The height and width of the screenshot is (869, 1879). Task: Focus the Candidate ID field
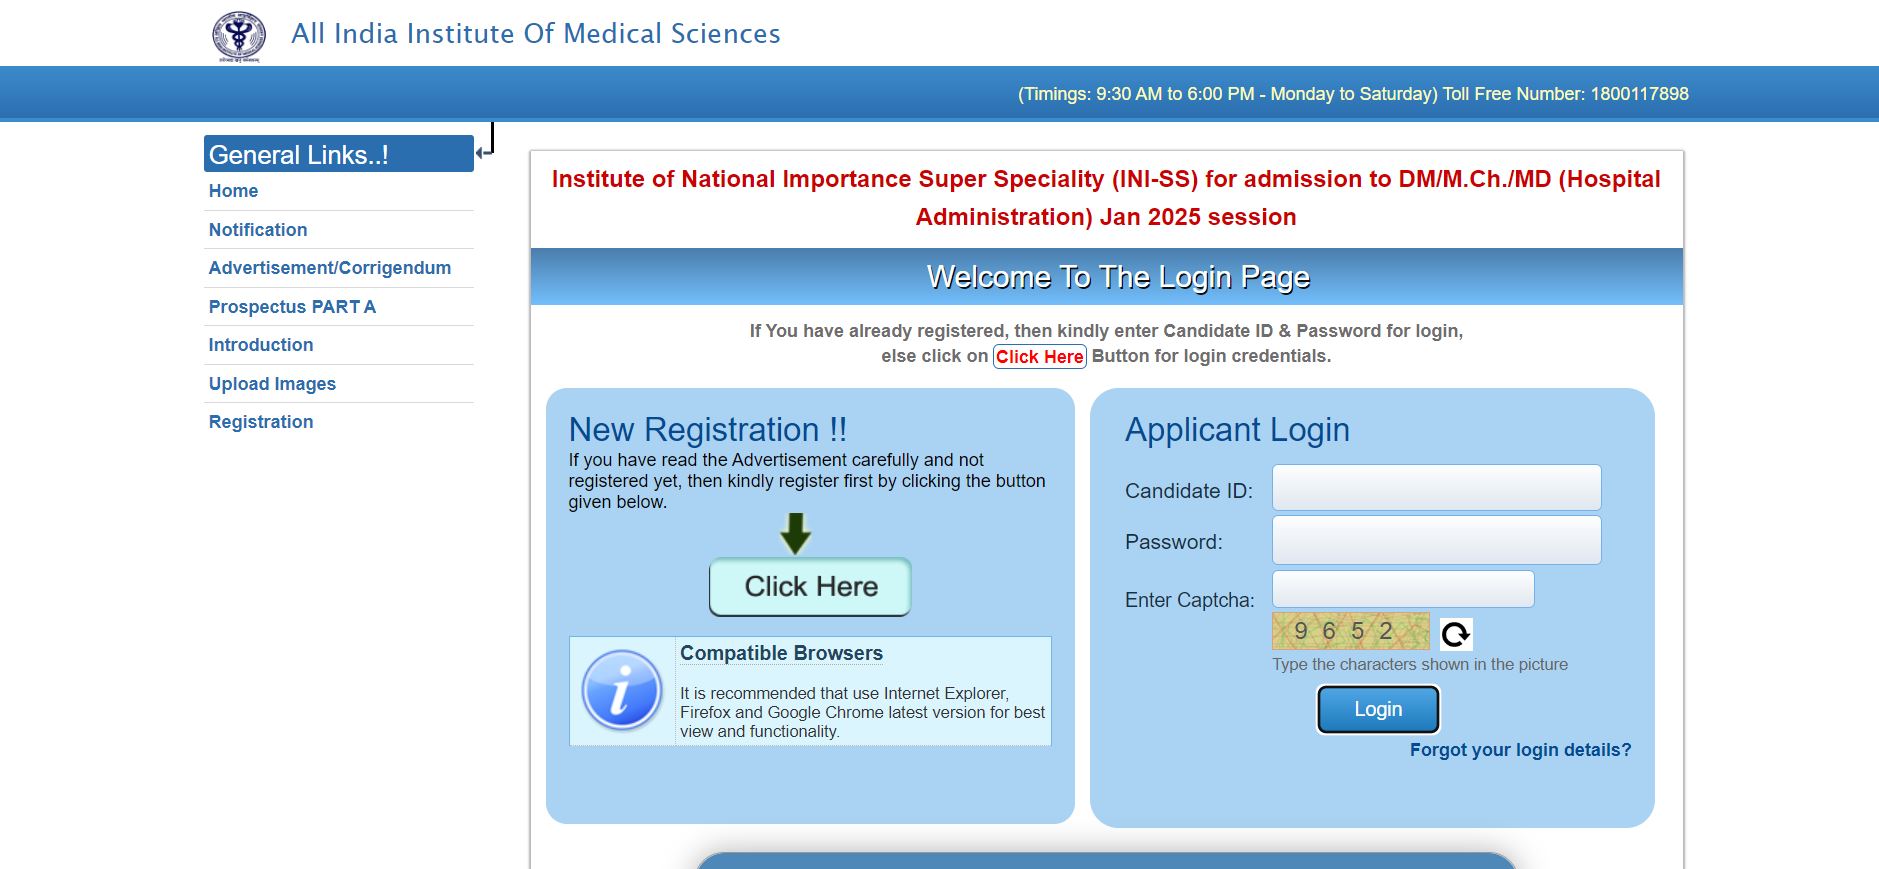(1436, 488)
